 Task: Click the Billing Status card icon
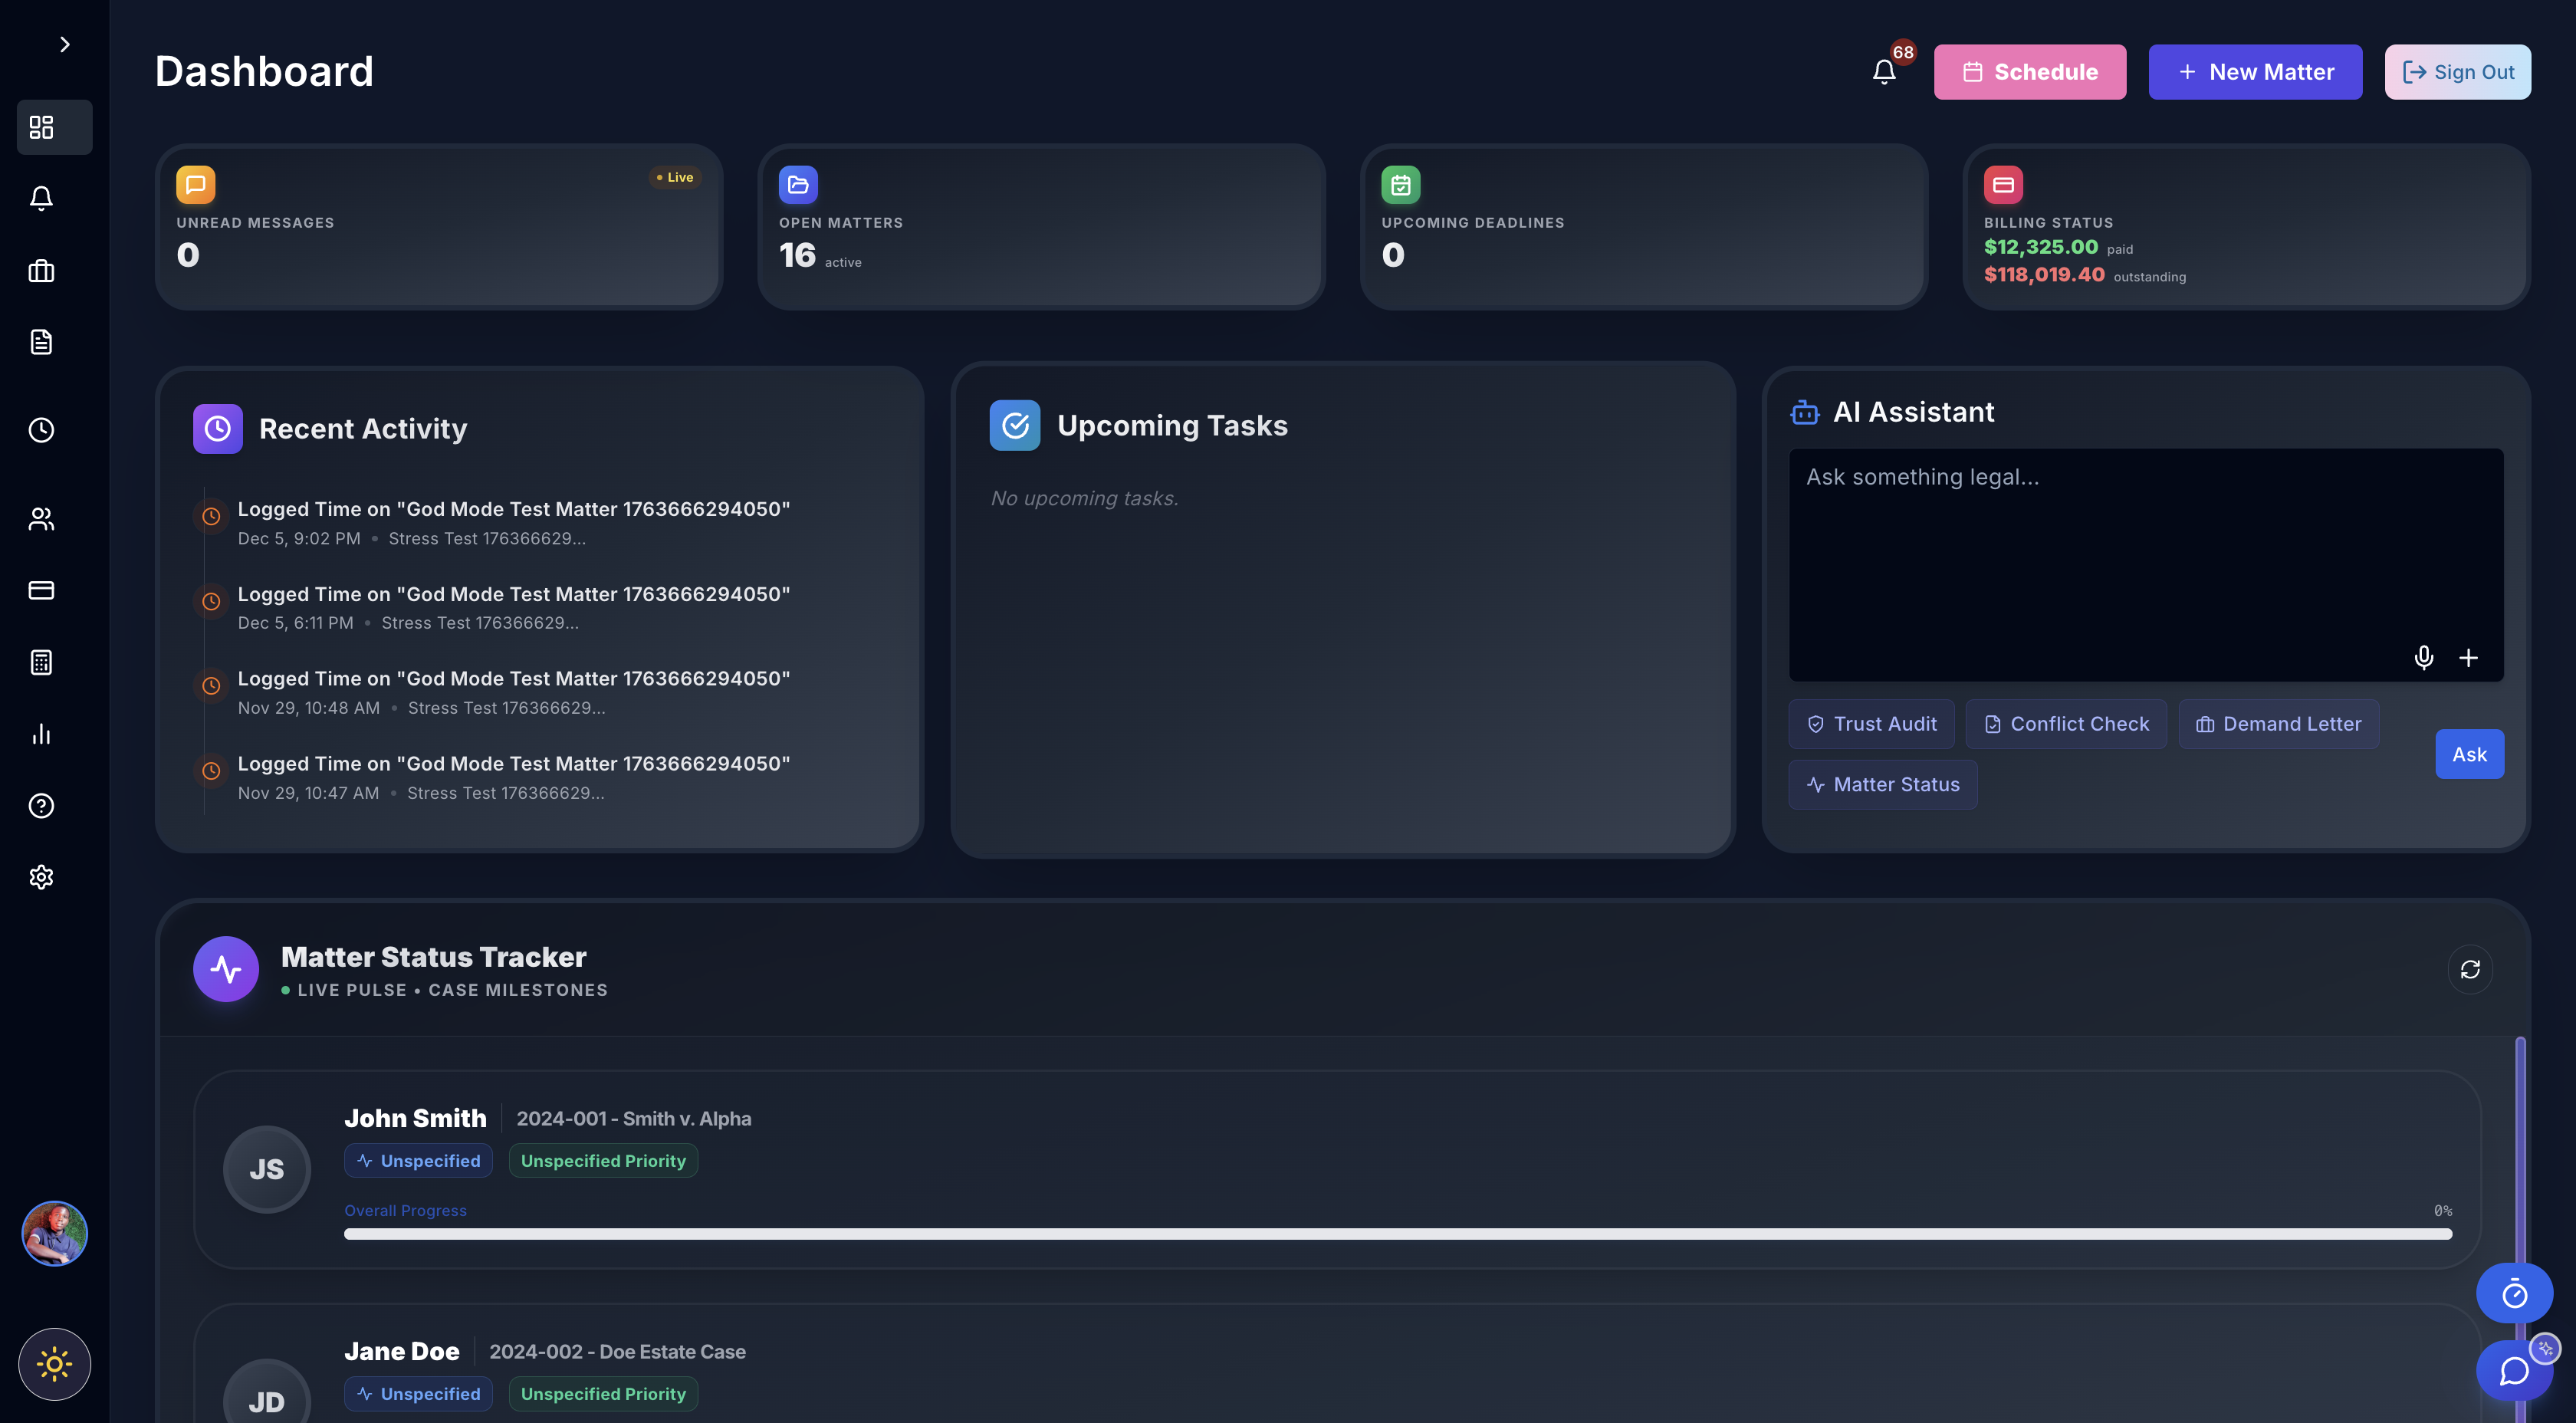coord(2003,185)
